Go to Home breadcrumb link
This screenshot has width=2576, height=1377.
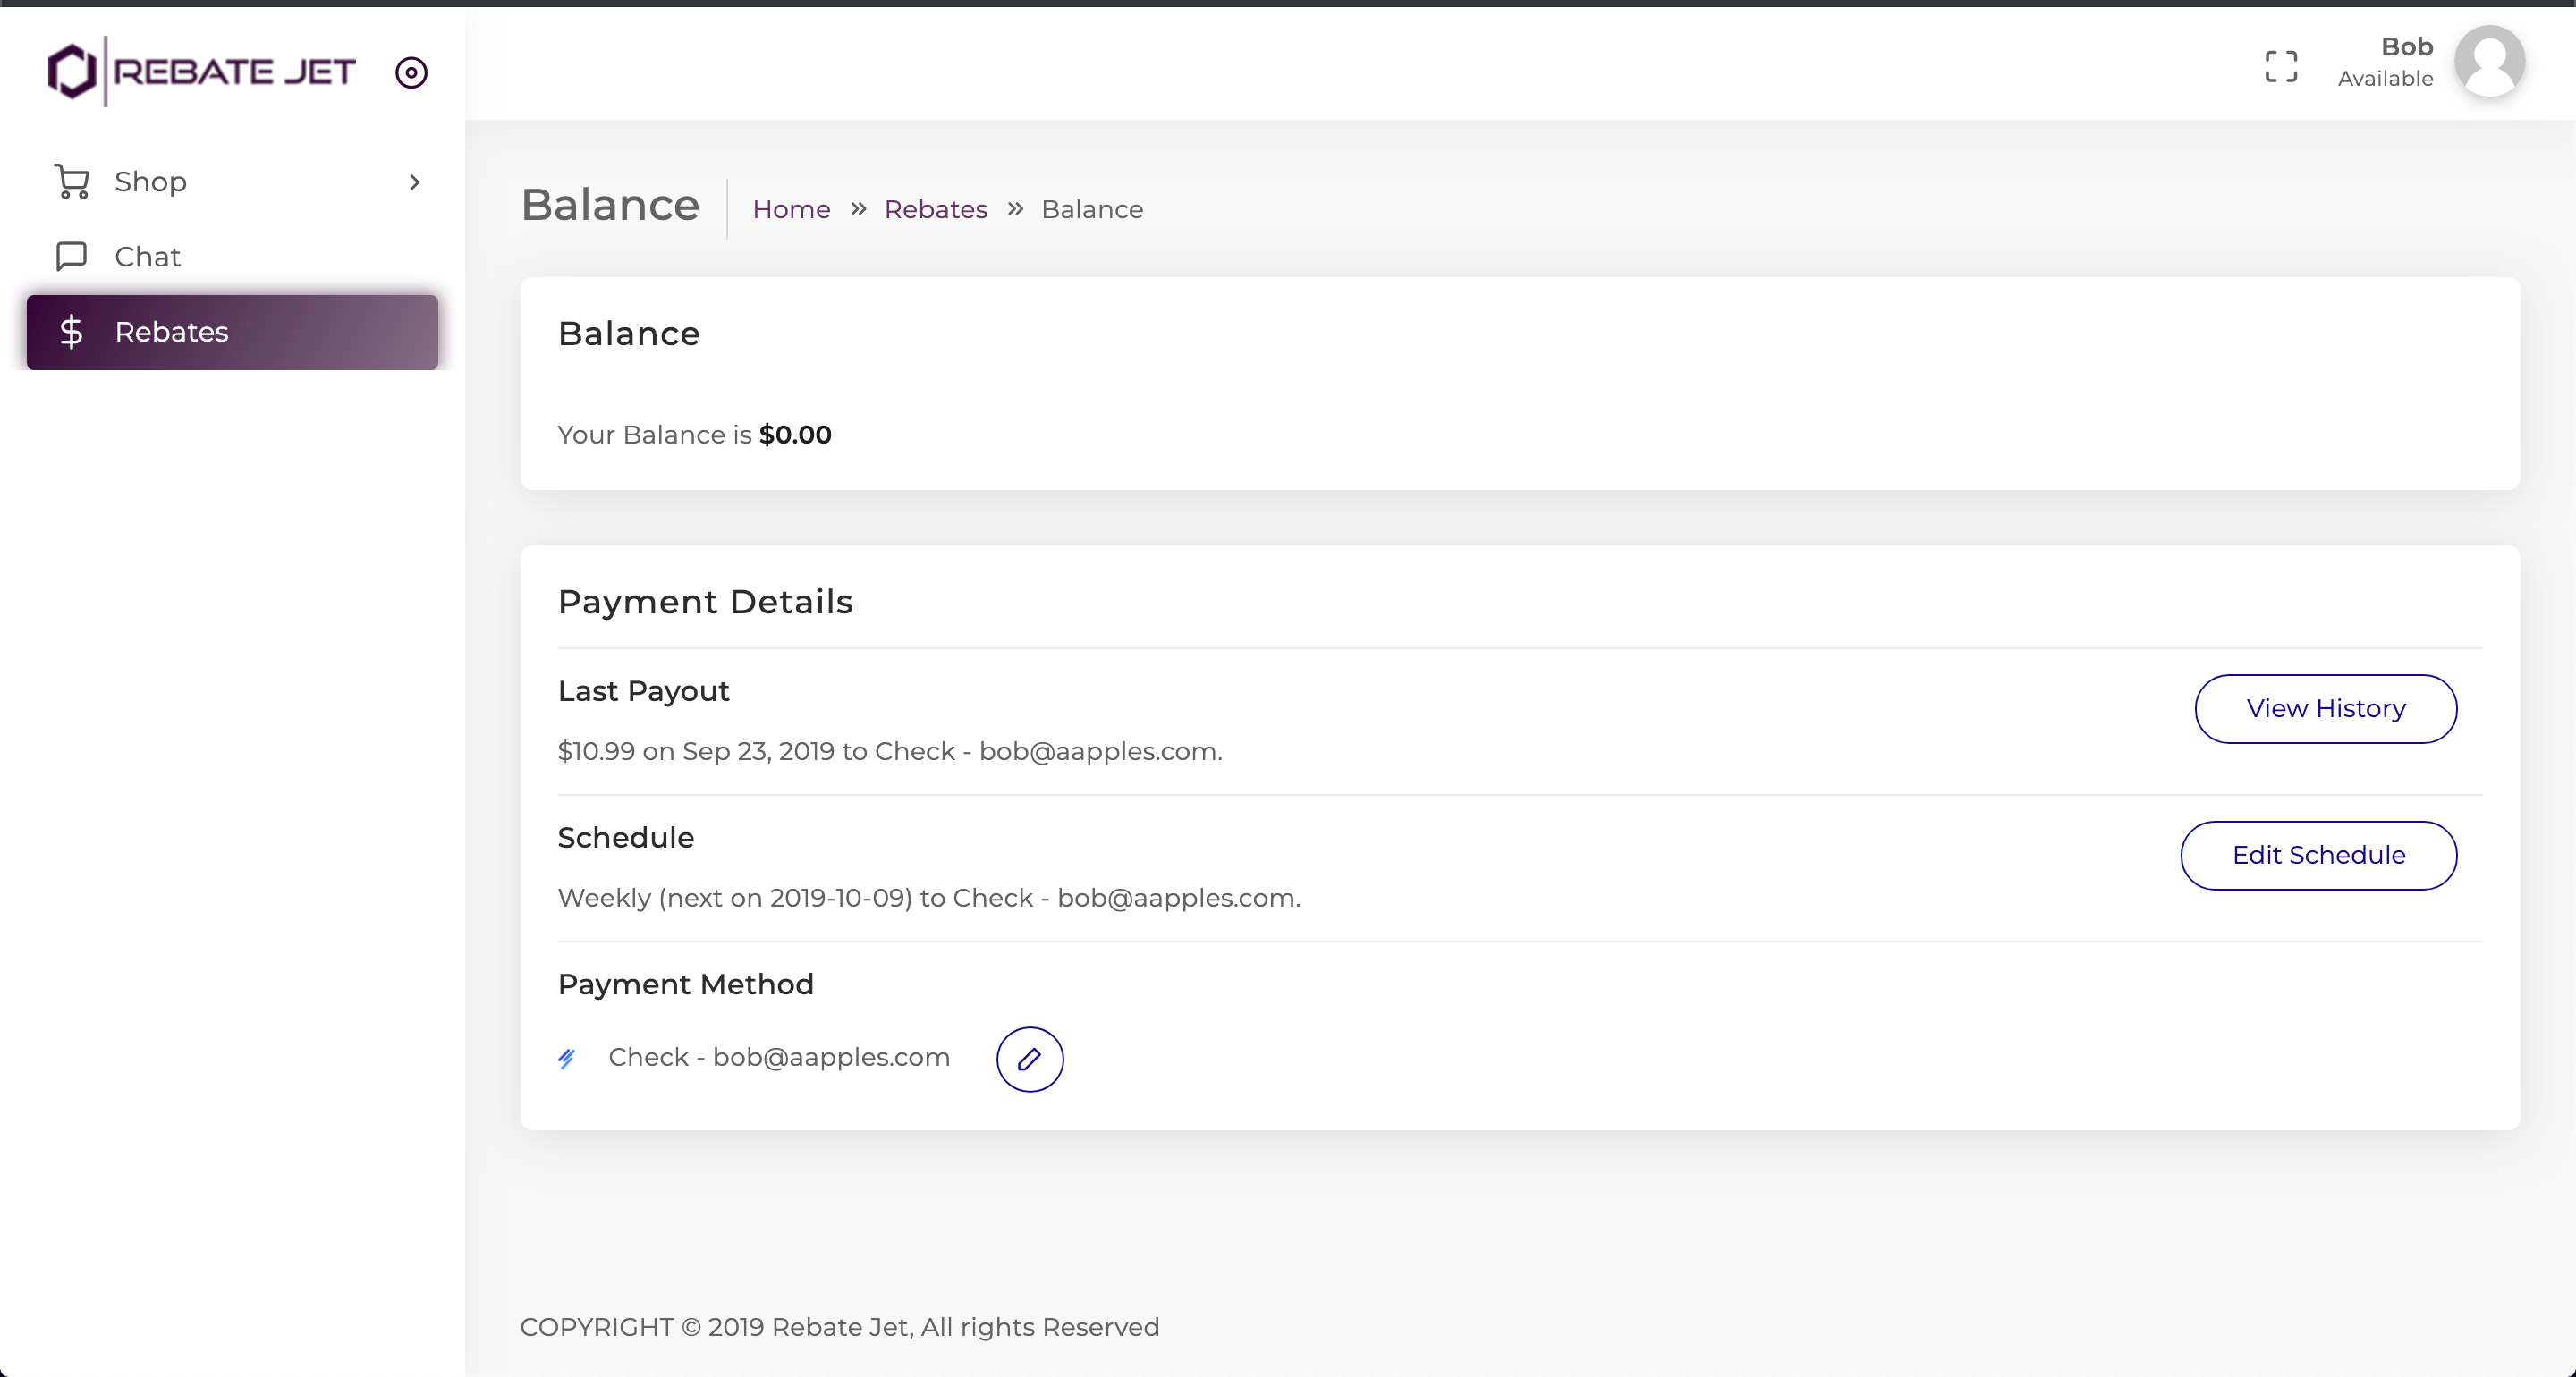pyautogui.click(x=791, y=209)
